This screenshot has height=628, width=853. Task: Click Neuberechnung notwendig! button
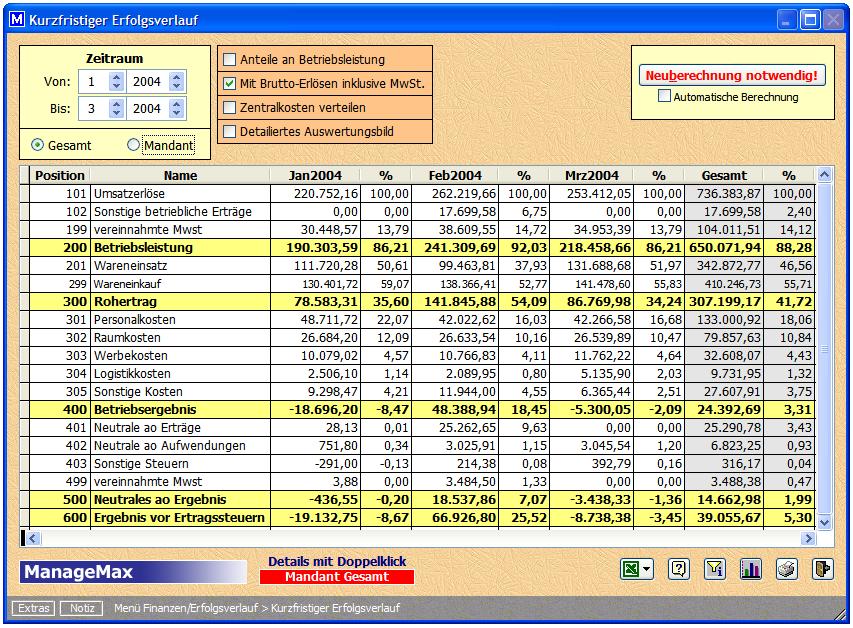click(732, 76)
